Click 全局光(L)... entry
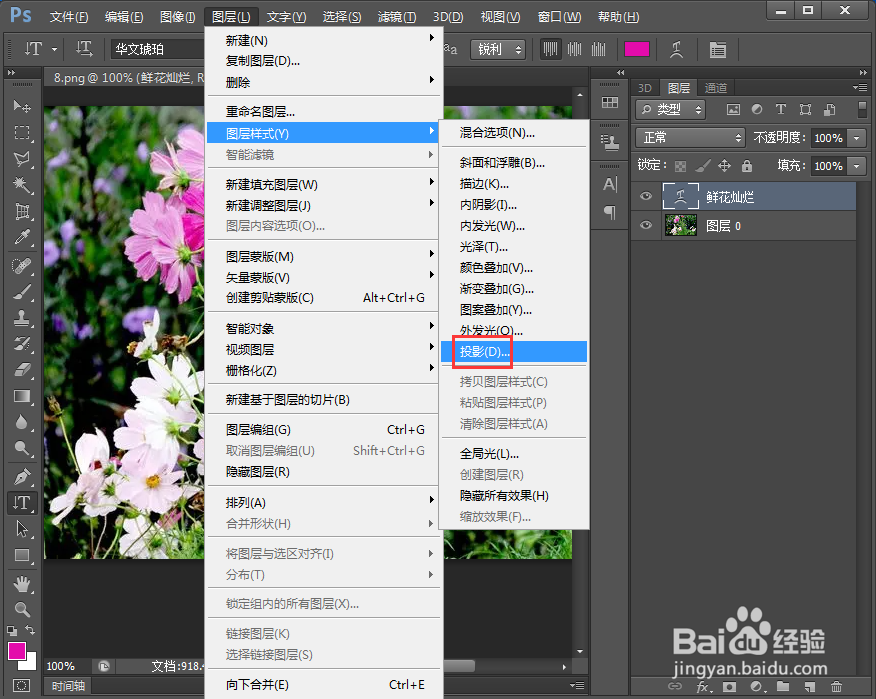This screenshot has height=699, width=876. 514,454
